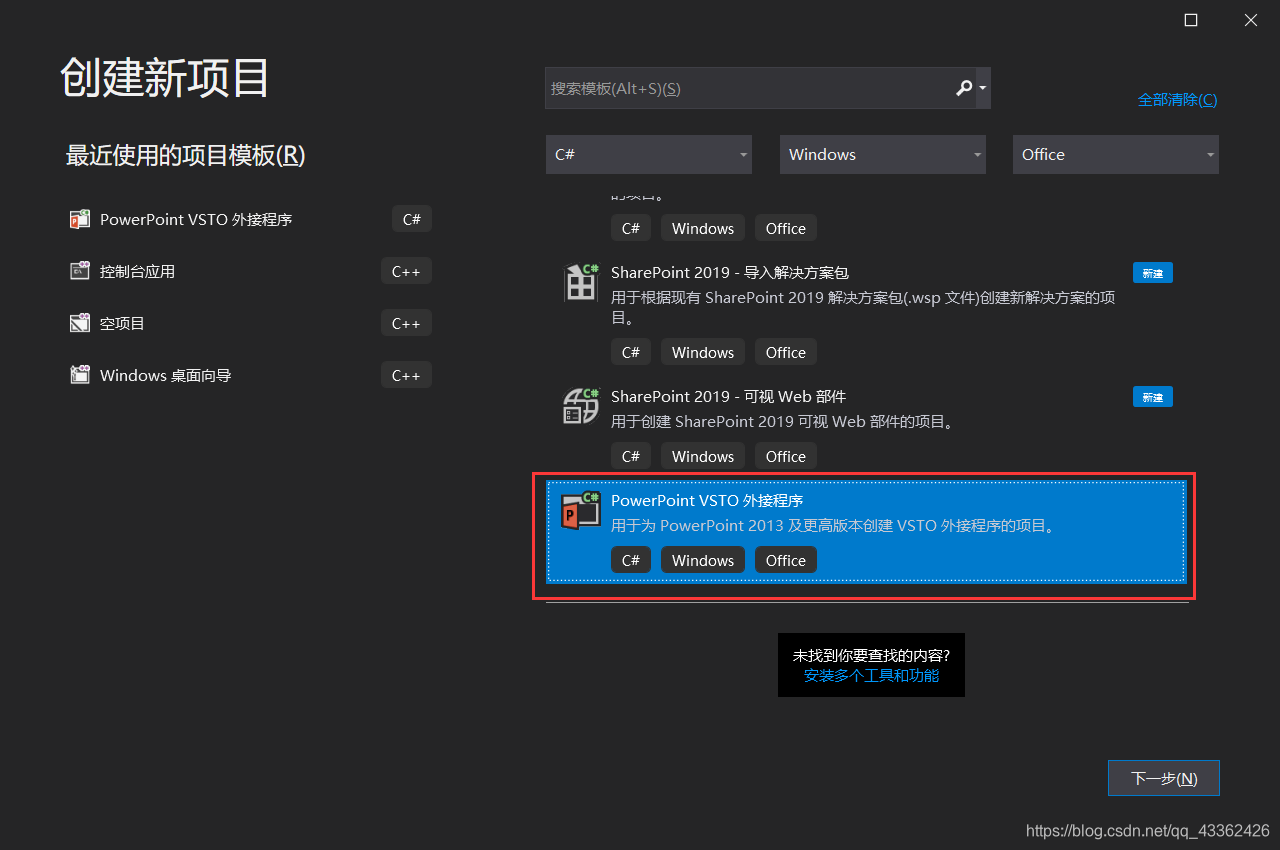Click C++ tag beside Windows 桌面向导
This screenshot has height=850, width=1280.
[x=406, y=375]
